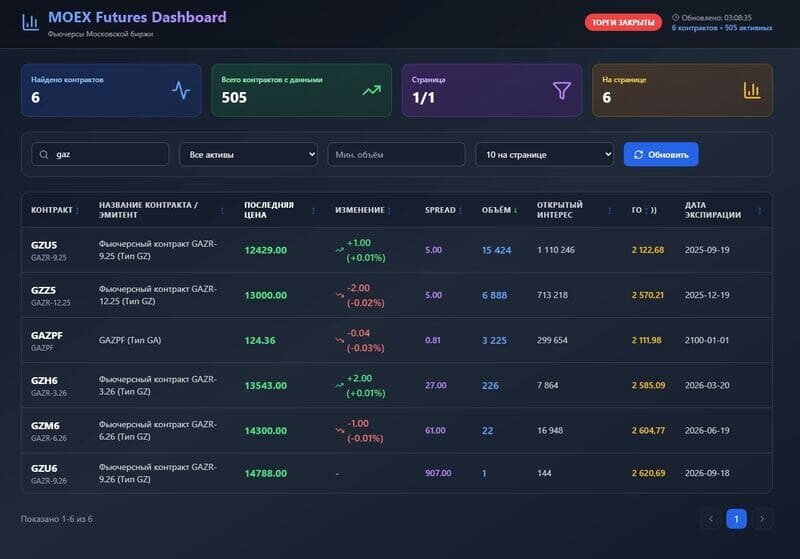
Task: Click expiration date 2026-06-19
Action: point(707,430)
